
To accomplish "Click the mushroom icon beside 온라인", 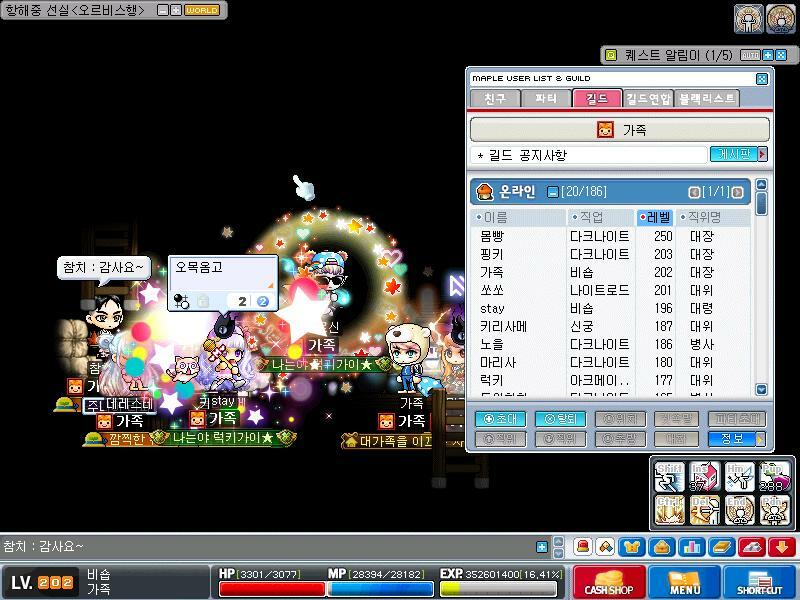I will (484, 191).
